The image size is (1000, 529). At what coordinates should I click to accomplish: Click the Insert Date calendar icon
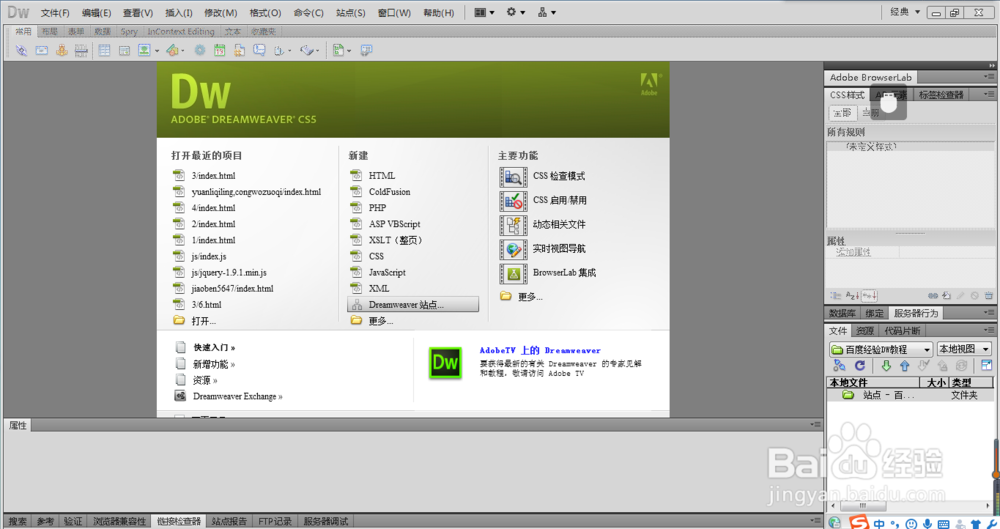pyautogui.click(x=219, y=50)
